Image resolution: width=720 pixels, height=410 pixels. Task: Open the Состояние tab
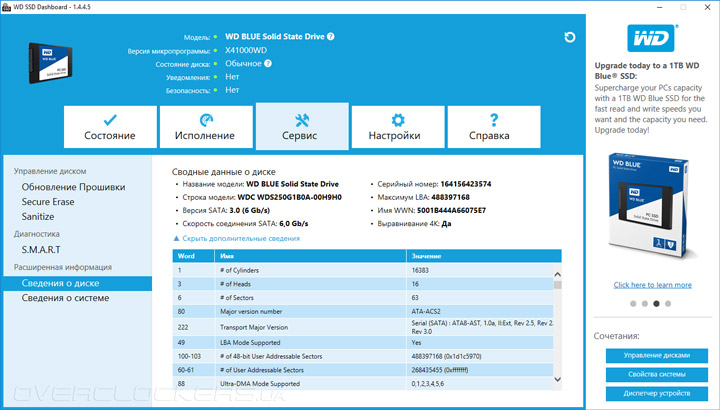click(110, 127)
